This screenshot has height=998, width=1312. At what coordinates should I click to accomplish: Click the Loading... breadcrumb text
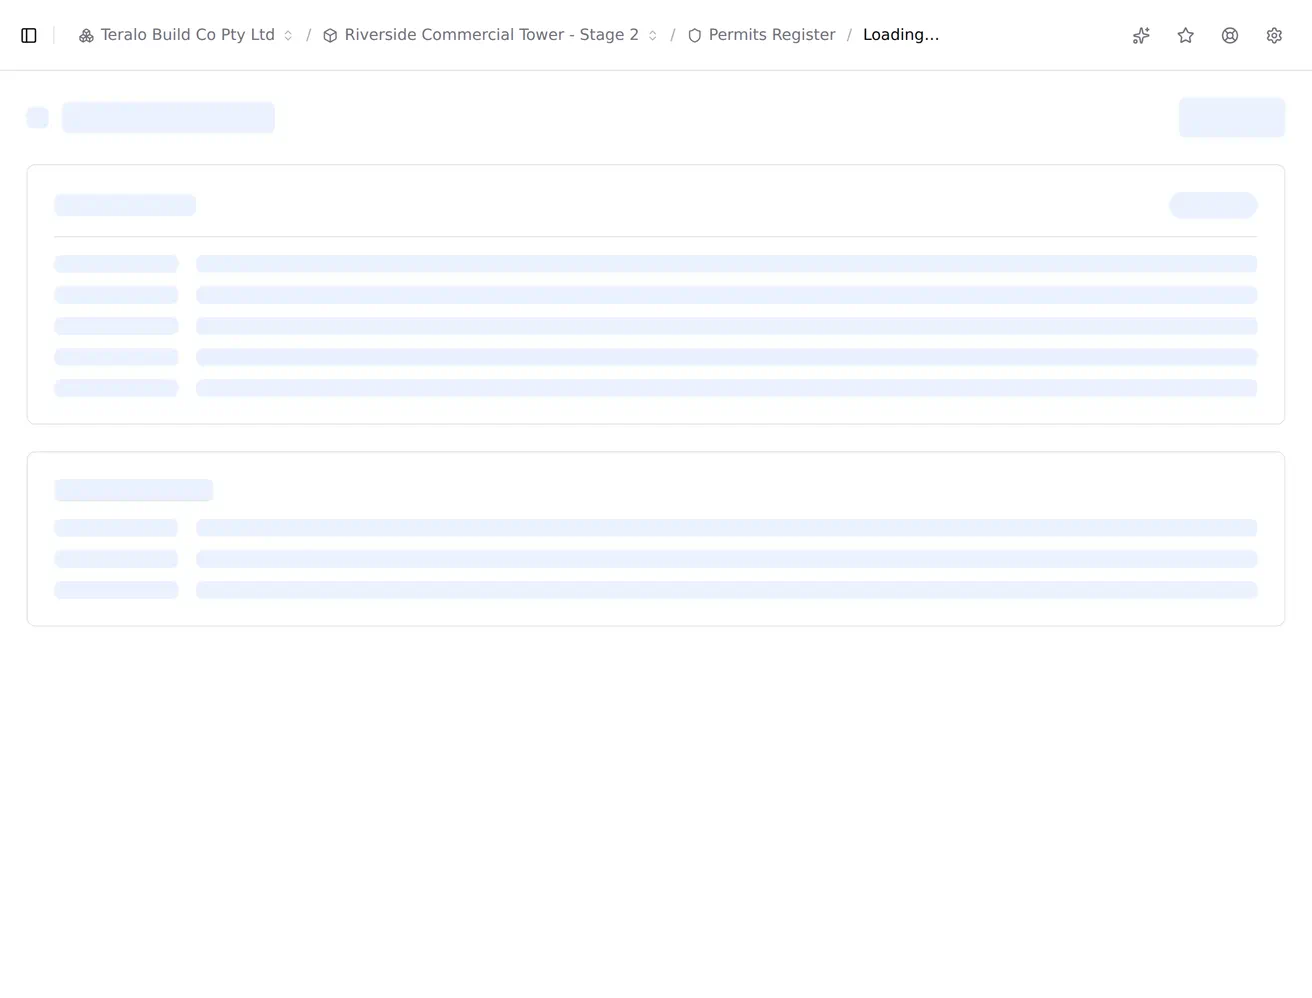click(x=901, y=35)
